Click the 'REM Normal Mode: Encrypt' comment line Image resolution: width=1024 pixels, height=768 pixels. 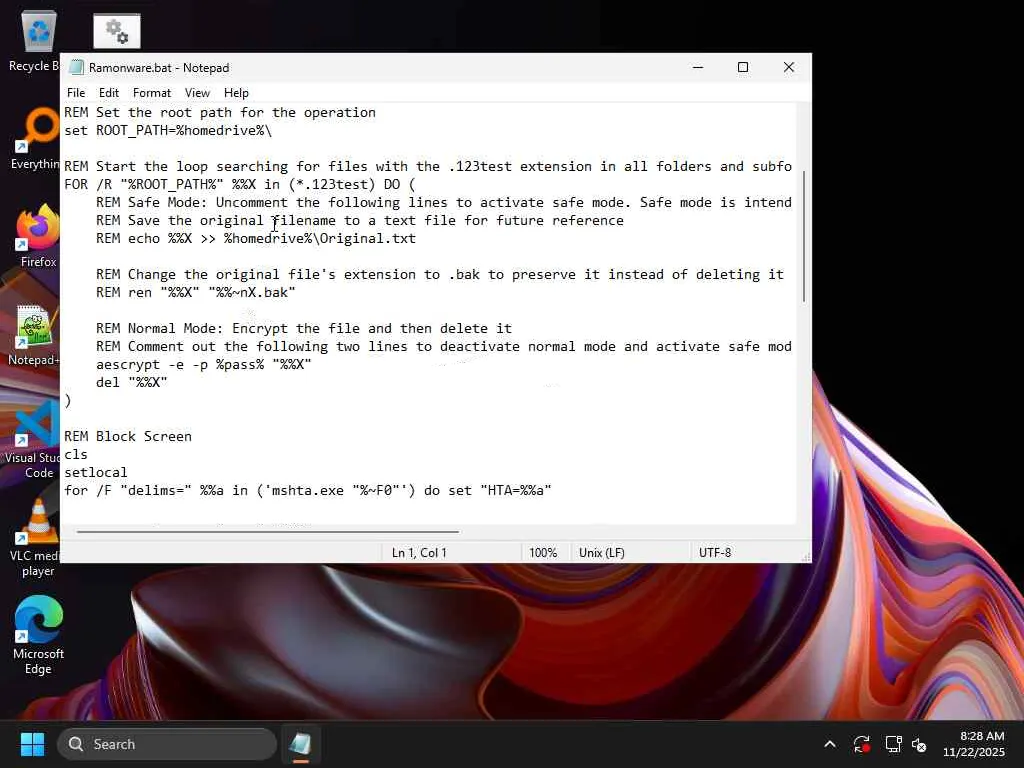pyautogui.click(x=304, y=328)
